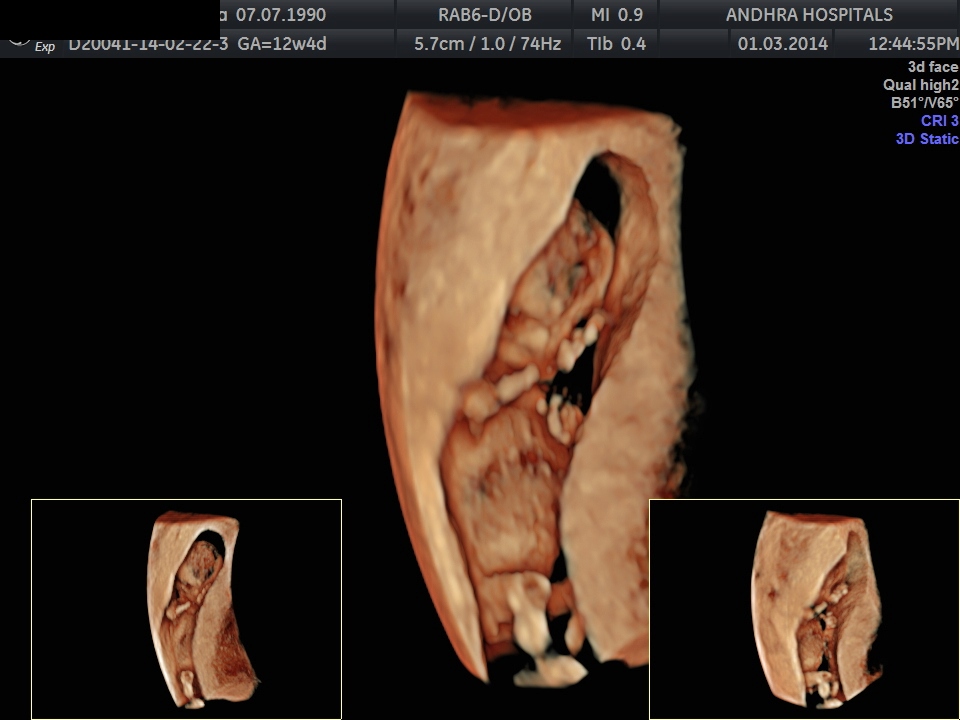Click the patient ID D20041-14-02-22-3
This screenshot has width=960, height=720.
point(148,45)
